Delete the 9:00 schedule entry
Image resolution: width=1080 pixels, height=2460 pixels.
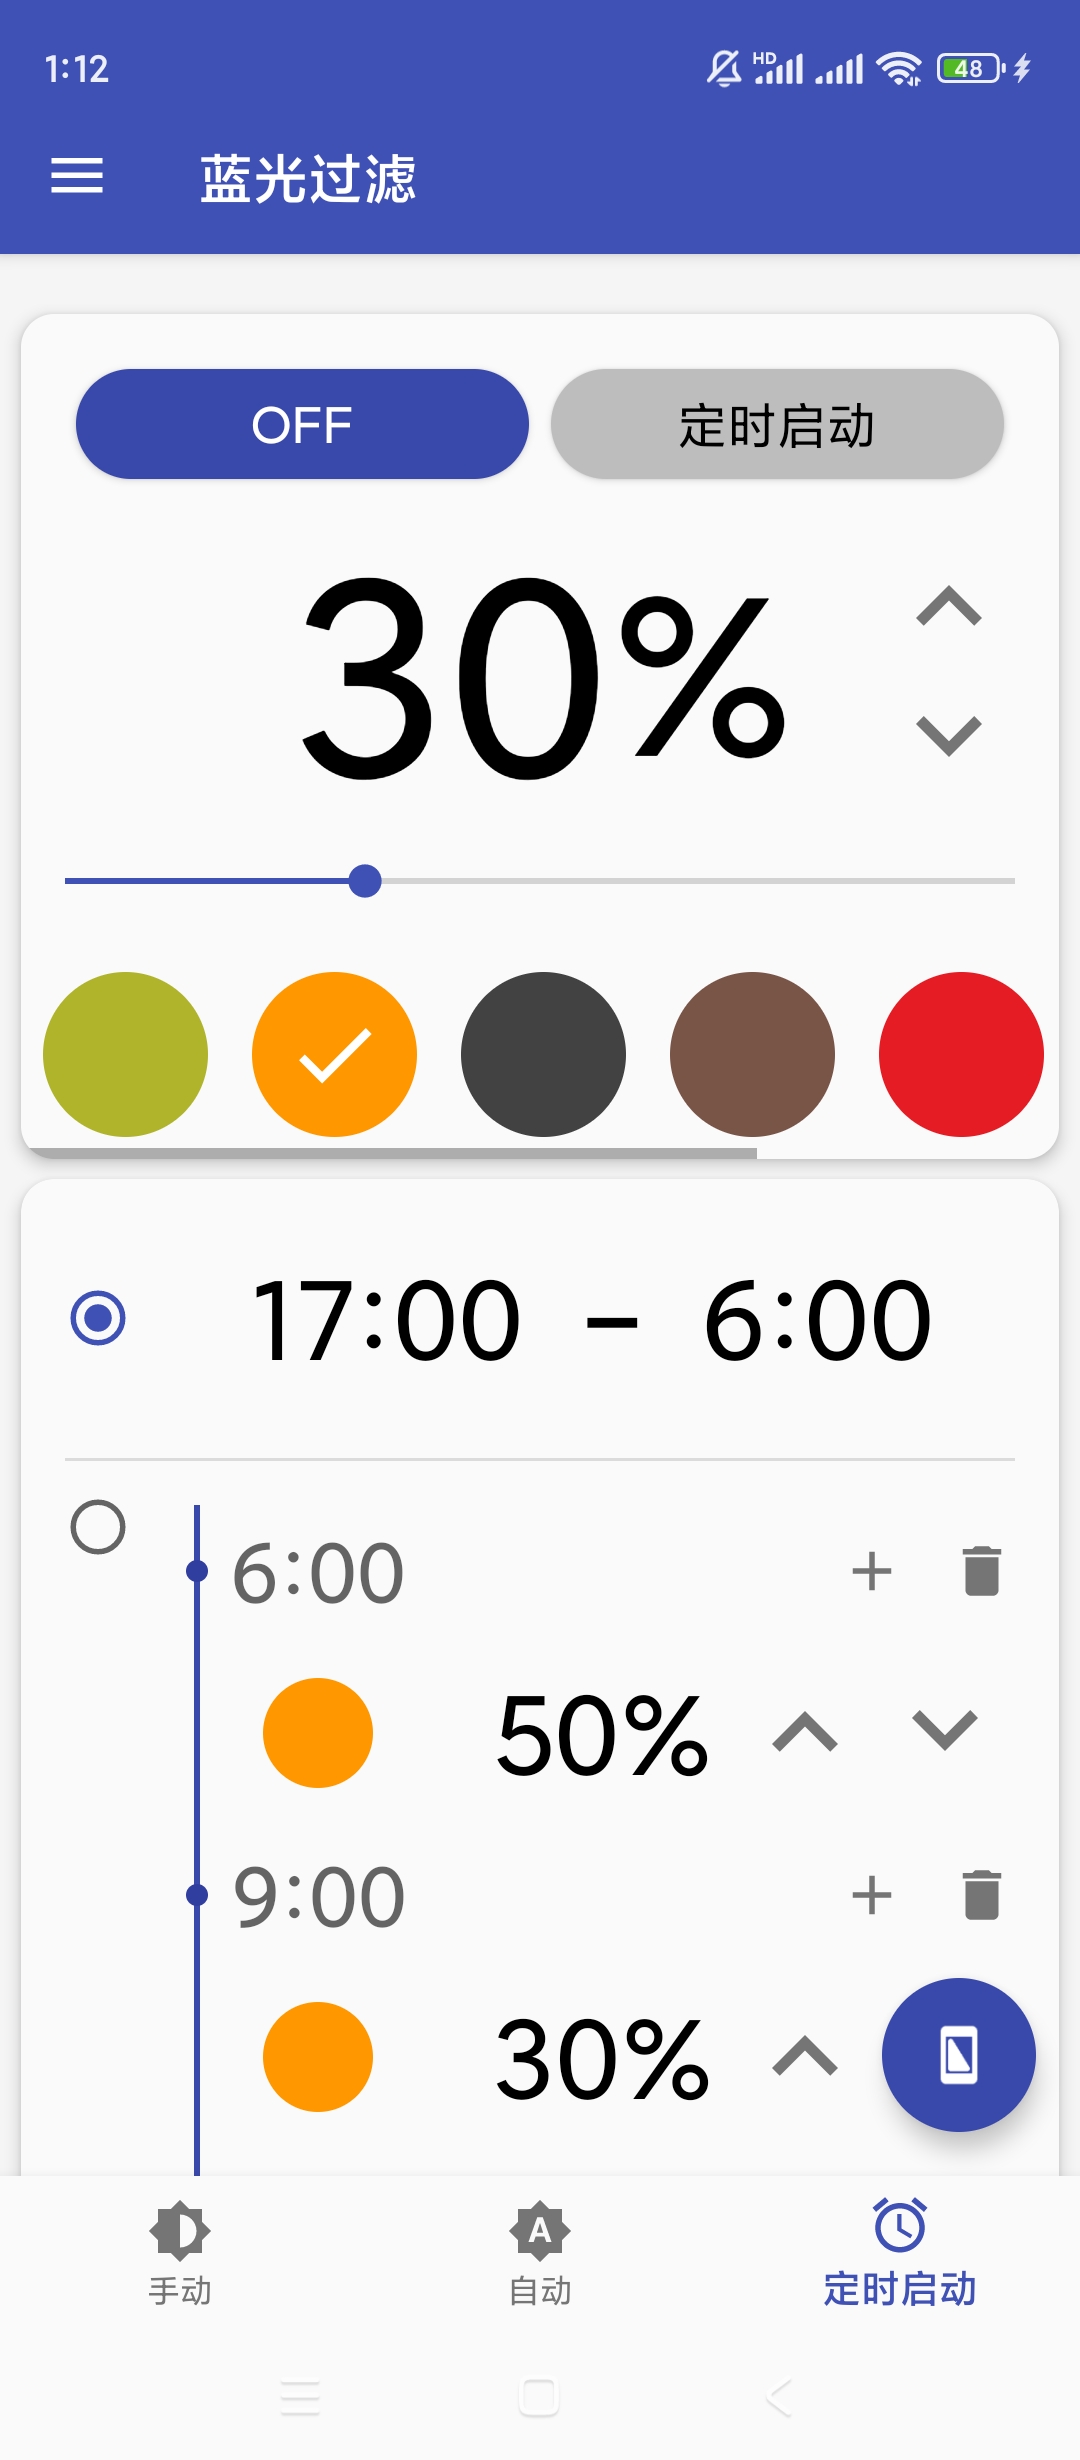click(x=981, y=1895)
